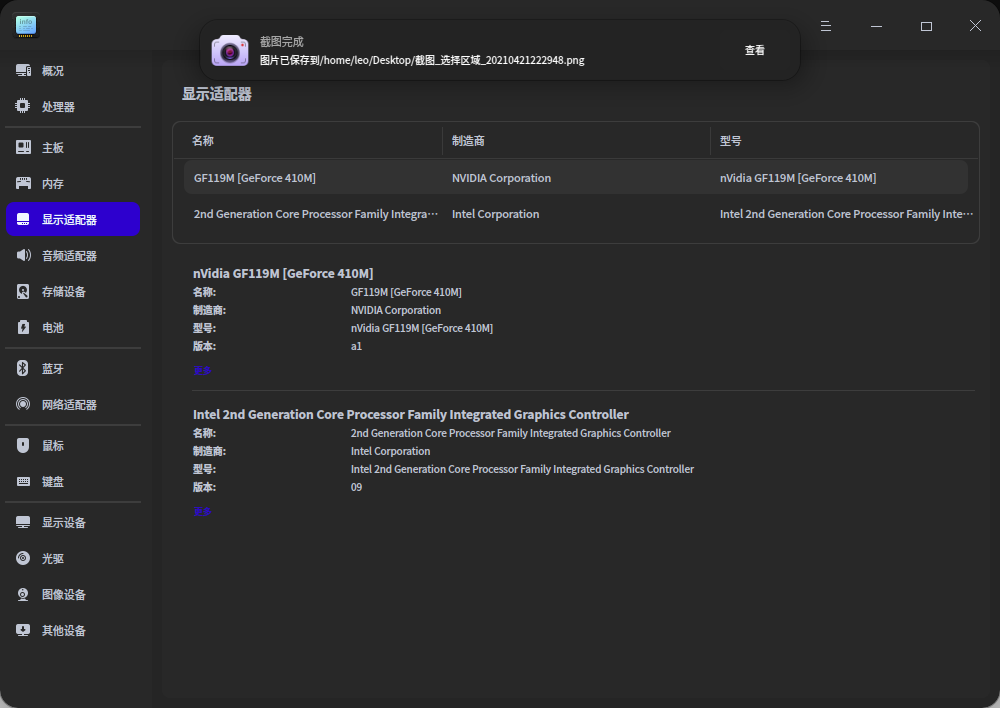Open the 主板 sidebar entry
The image size is (1000, 708).
[x=73, y=147]
